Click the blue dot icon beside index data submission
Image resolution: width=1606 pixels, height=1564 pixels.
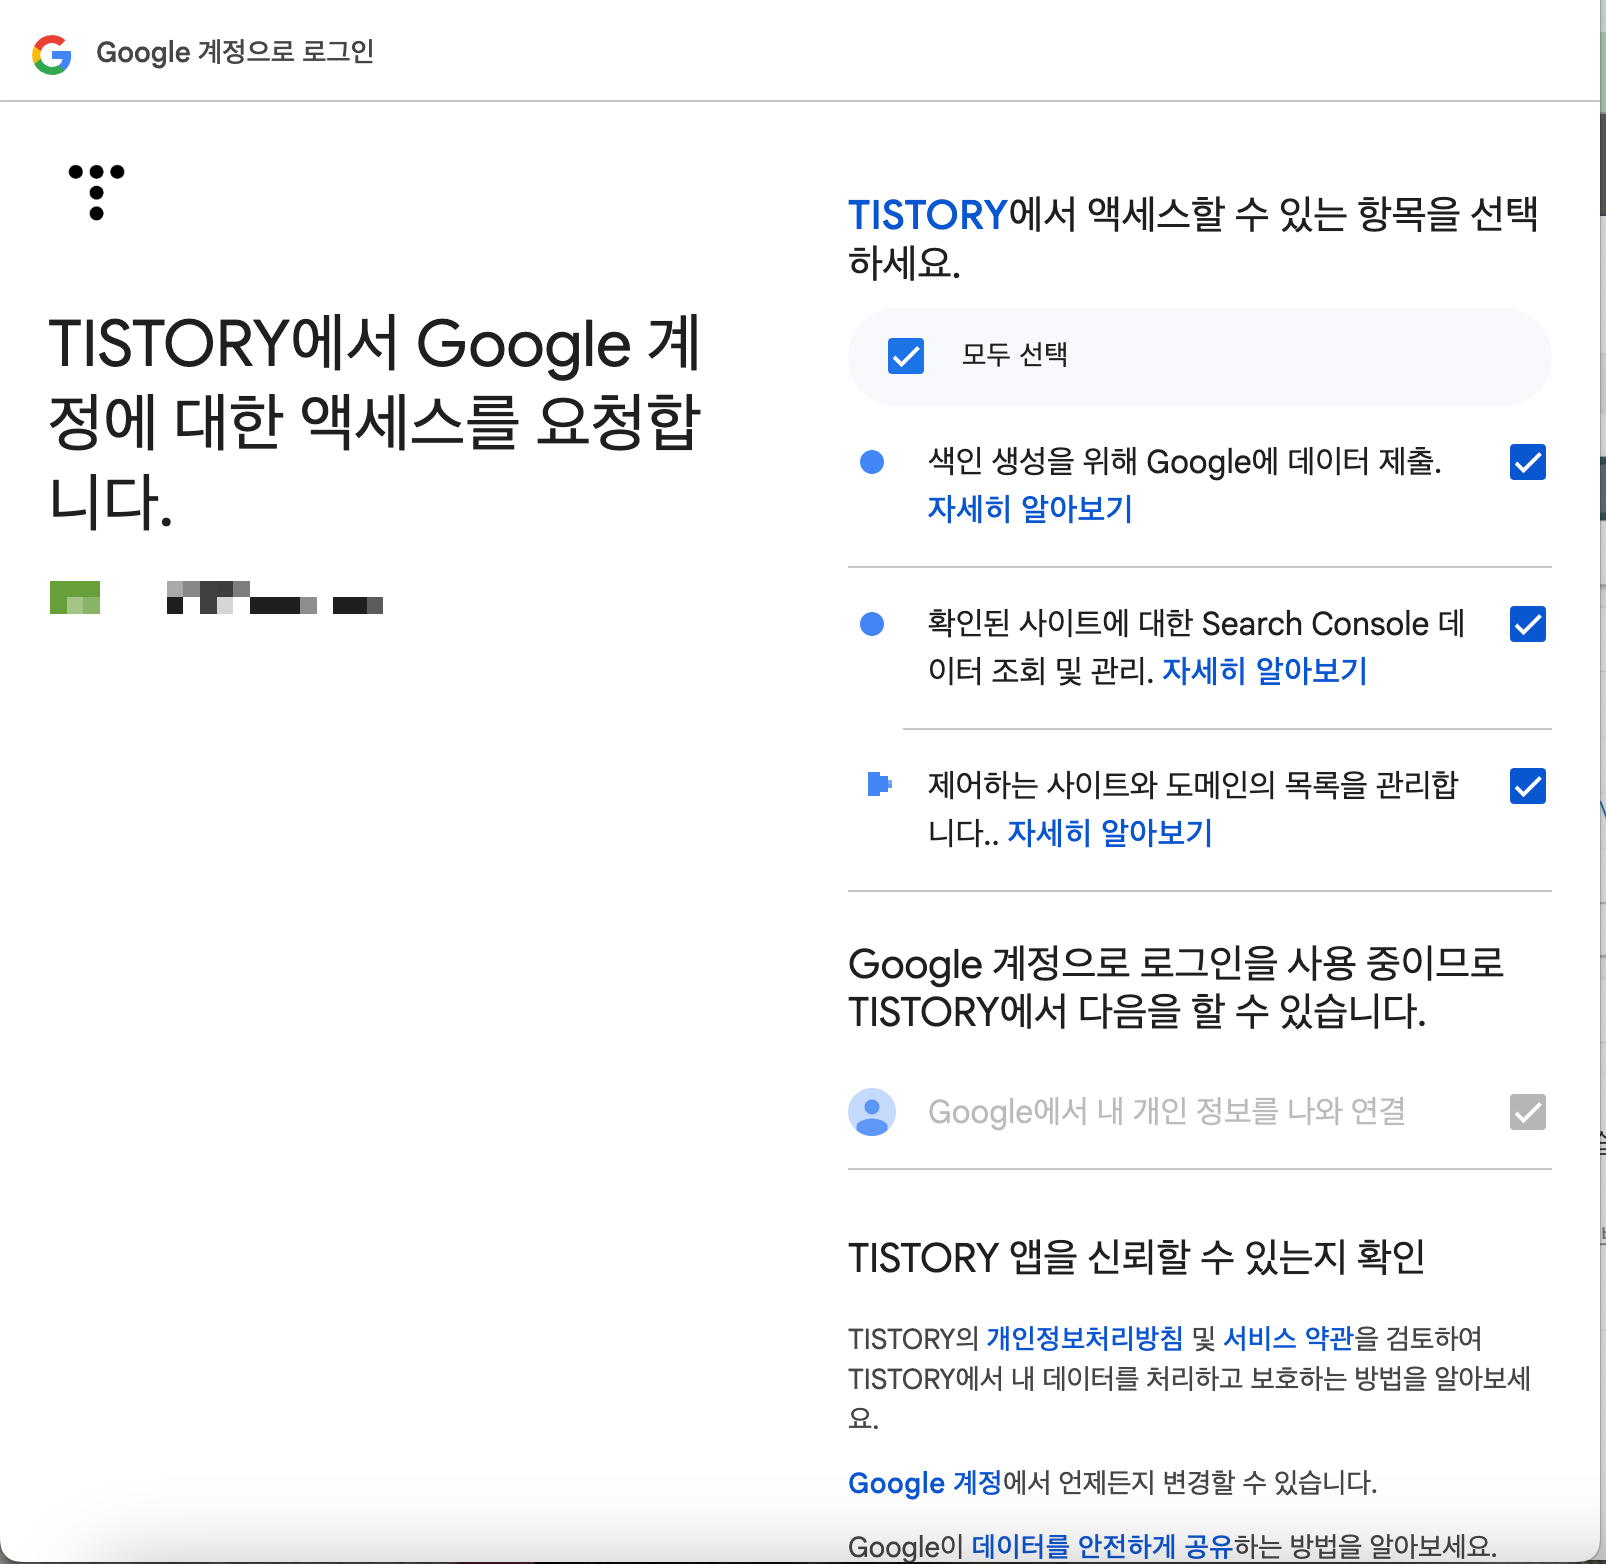click(872, 462)
